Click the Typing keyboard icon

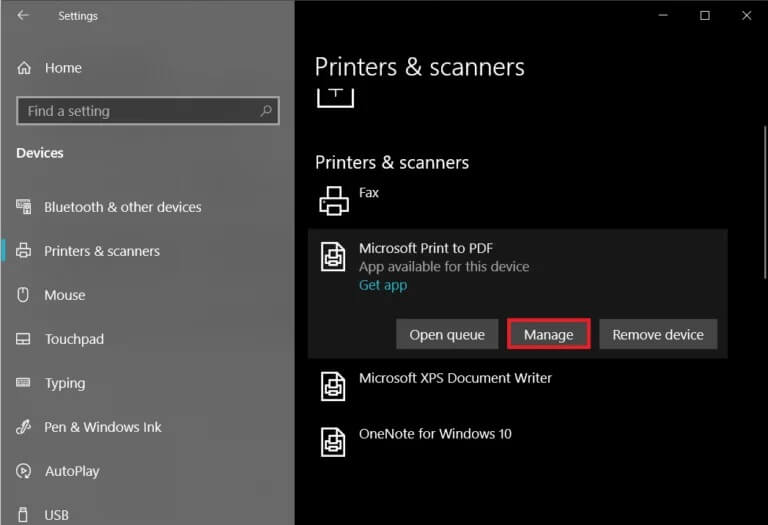click(23, 382)
